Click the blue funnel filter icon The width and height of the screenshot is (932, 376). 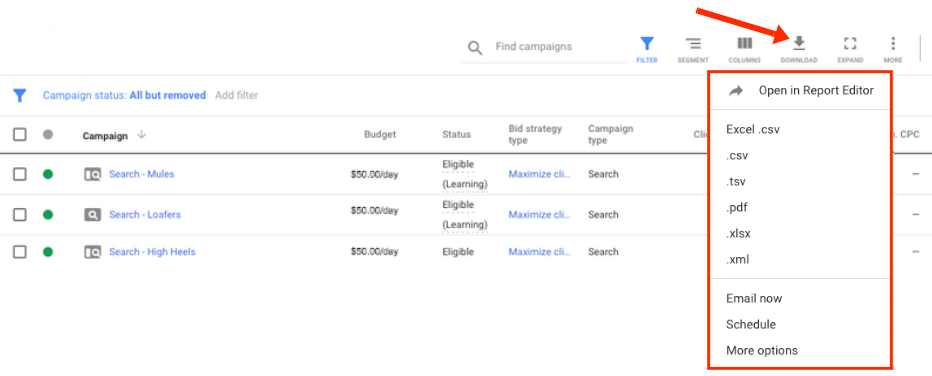[20, 95]
